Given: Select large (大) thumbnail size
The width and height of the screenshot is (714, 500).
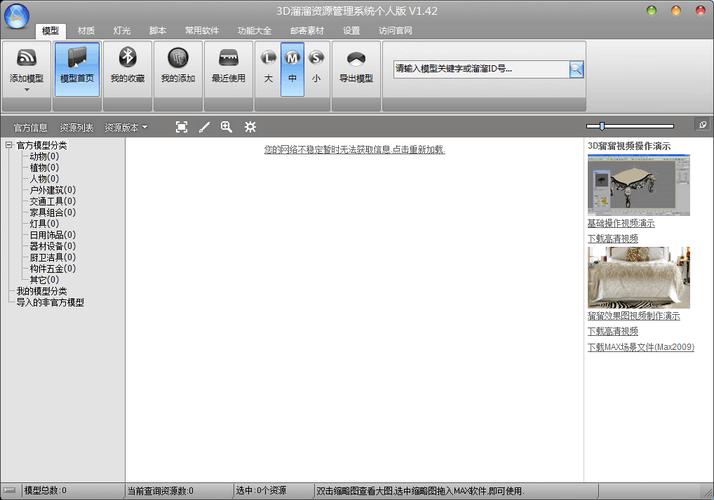Looking at the screenshot, I should point(268,68).
